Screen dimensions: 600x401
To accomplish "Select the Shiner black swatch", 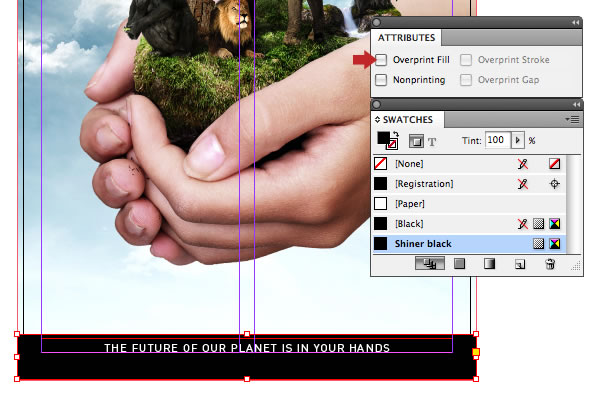I will pos(469,244).
